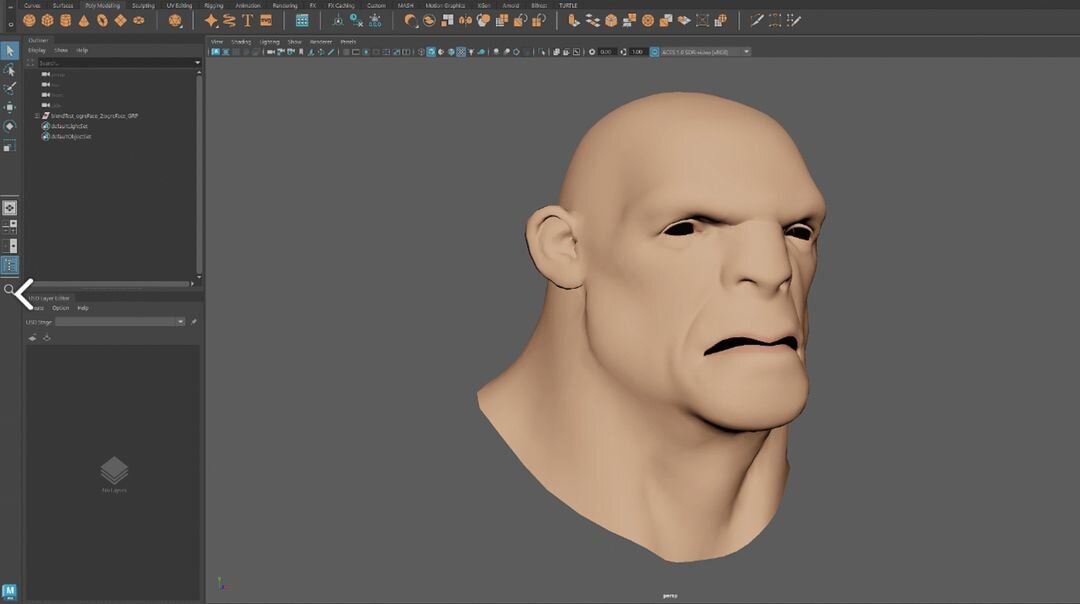Open the Shading menu of the viewport panel
Image resolution: width=1080 pixels, height=604 pixels.
coord(240,42)
